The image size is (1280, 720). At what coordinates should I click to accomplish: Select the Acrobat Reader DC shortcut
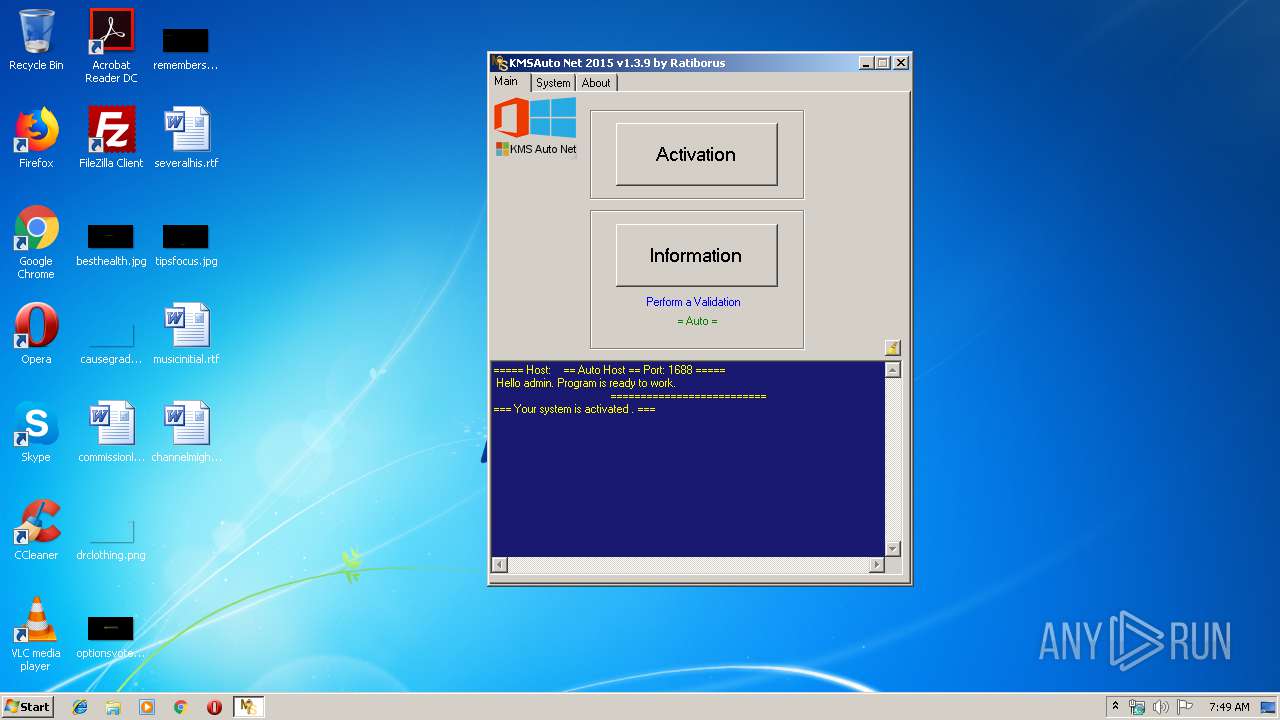111,46
